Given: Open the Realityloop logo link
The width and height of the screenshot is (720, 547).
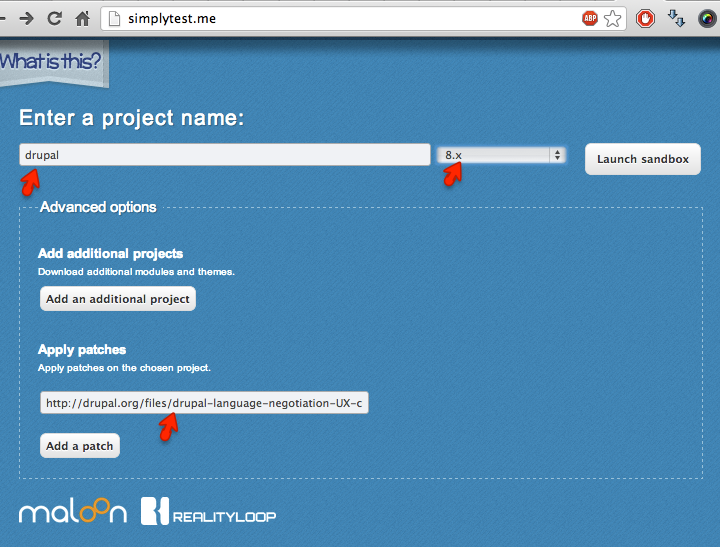Looking at the screenshot, I should 208,511.
